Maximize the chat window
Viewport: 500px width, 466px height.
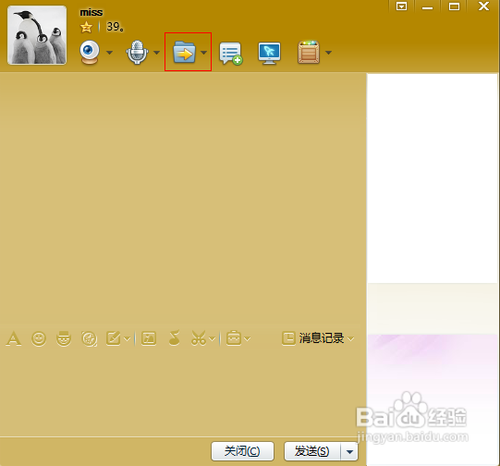454,6
